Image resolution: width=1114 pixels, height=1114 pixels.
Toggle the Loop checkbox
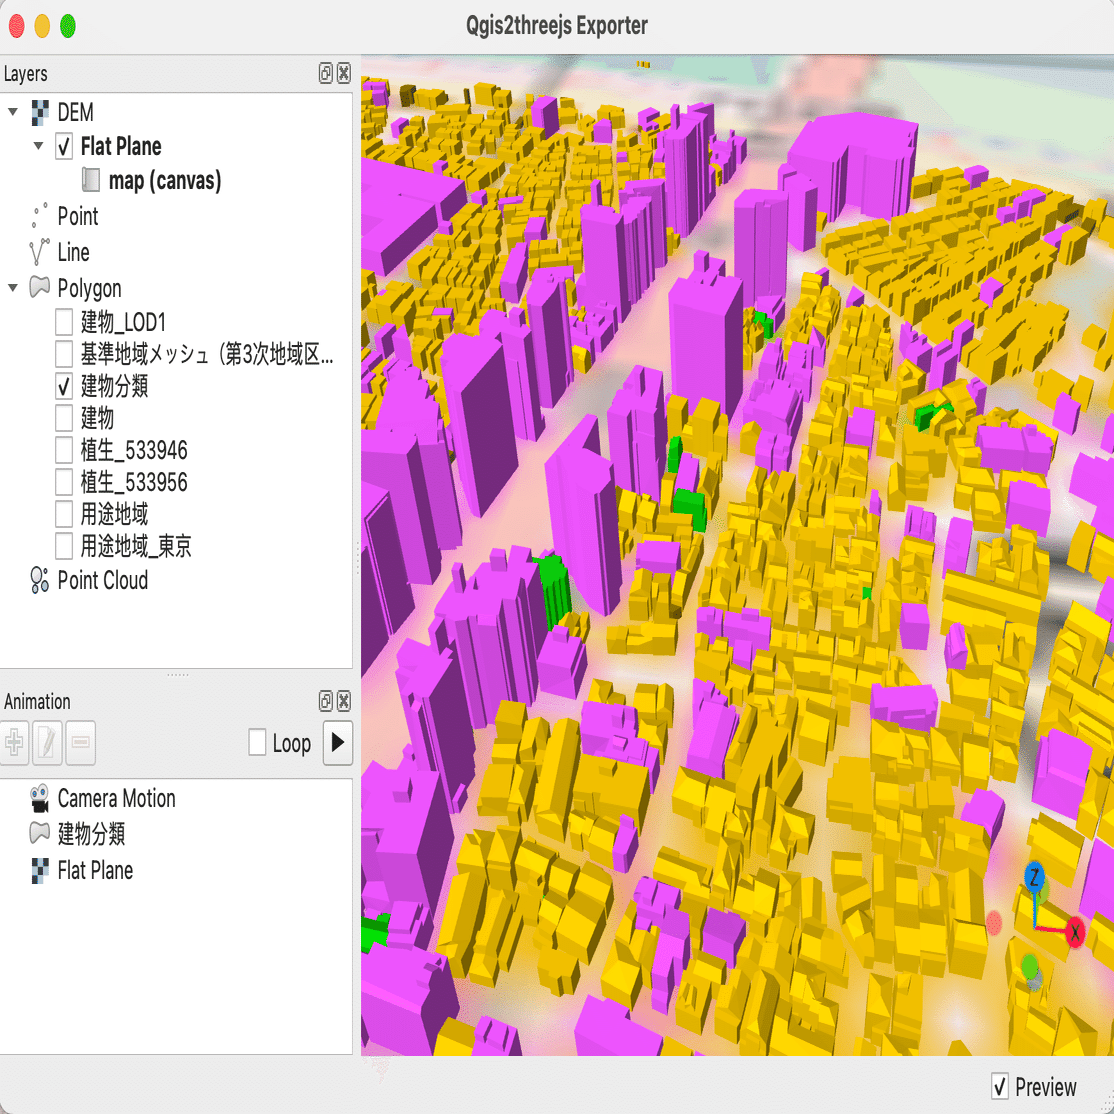click(x=257, y=743)
